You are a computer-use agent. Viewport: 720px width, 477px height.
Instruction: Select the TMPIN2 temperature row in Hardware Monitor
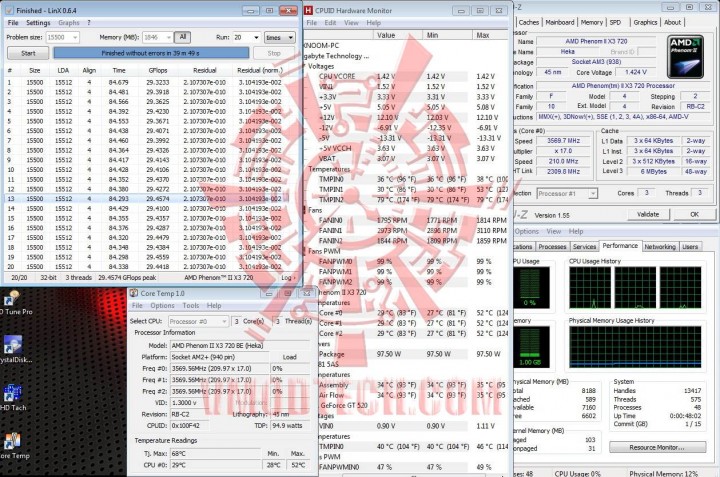pos(406,200)
